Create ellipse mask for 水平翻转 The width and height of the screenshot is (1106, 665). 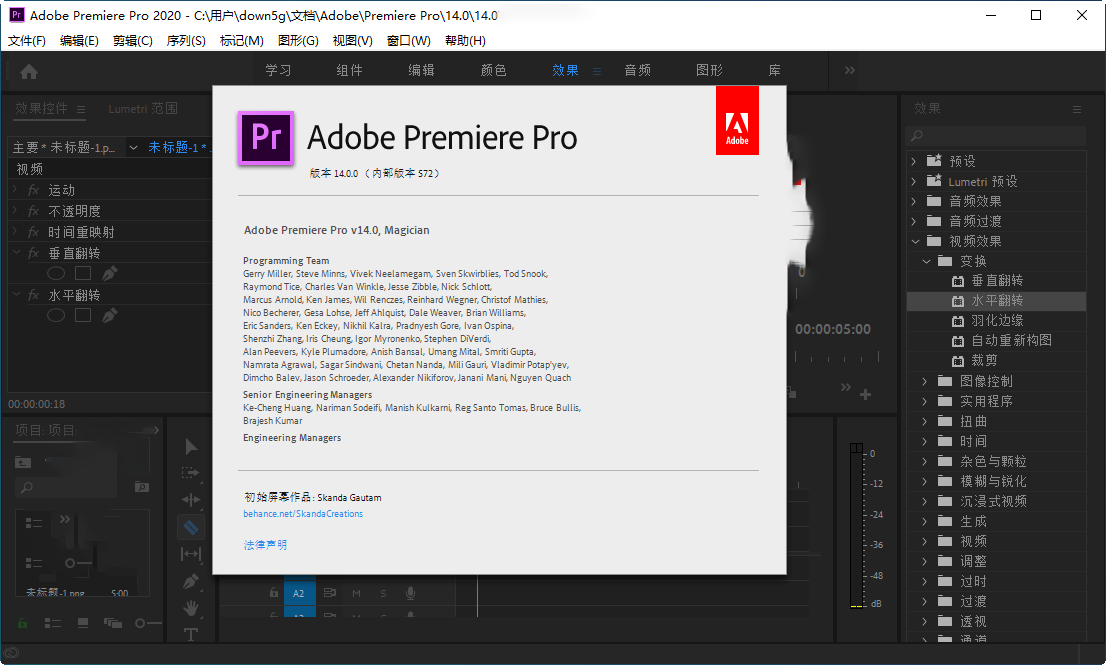point(56,315)
